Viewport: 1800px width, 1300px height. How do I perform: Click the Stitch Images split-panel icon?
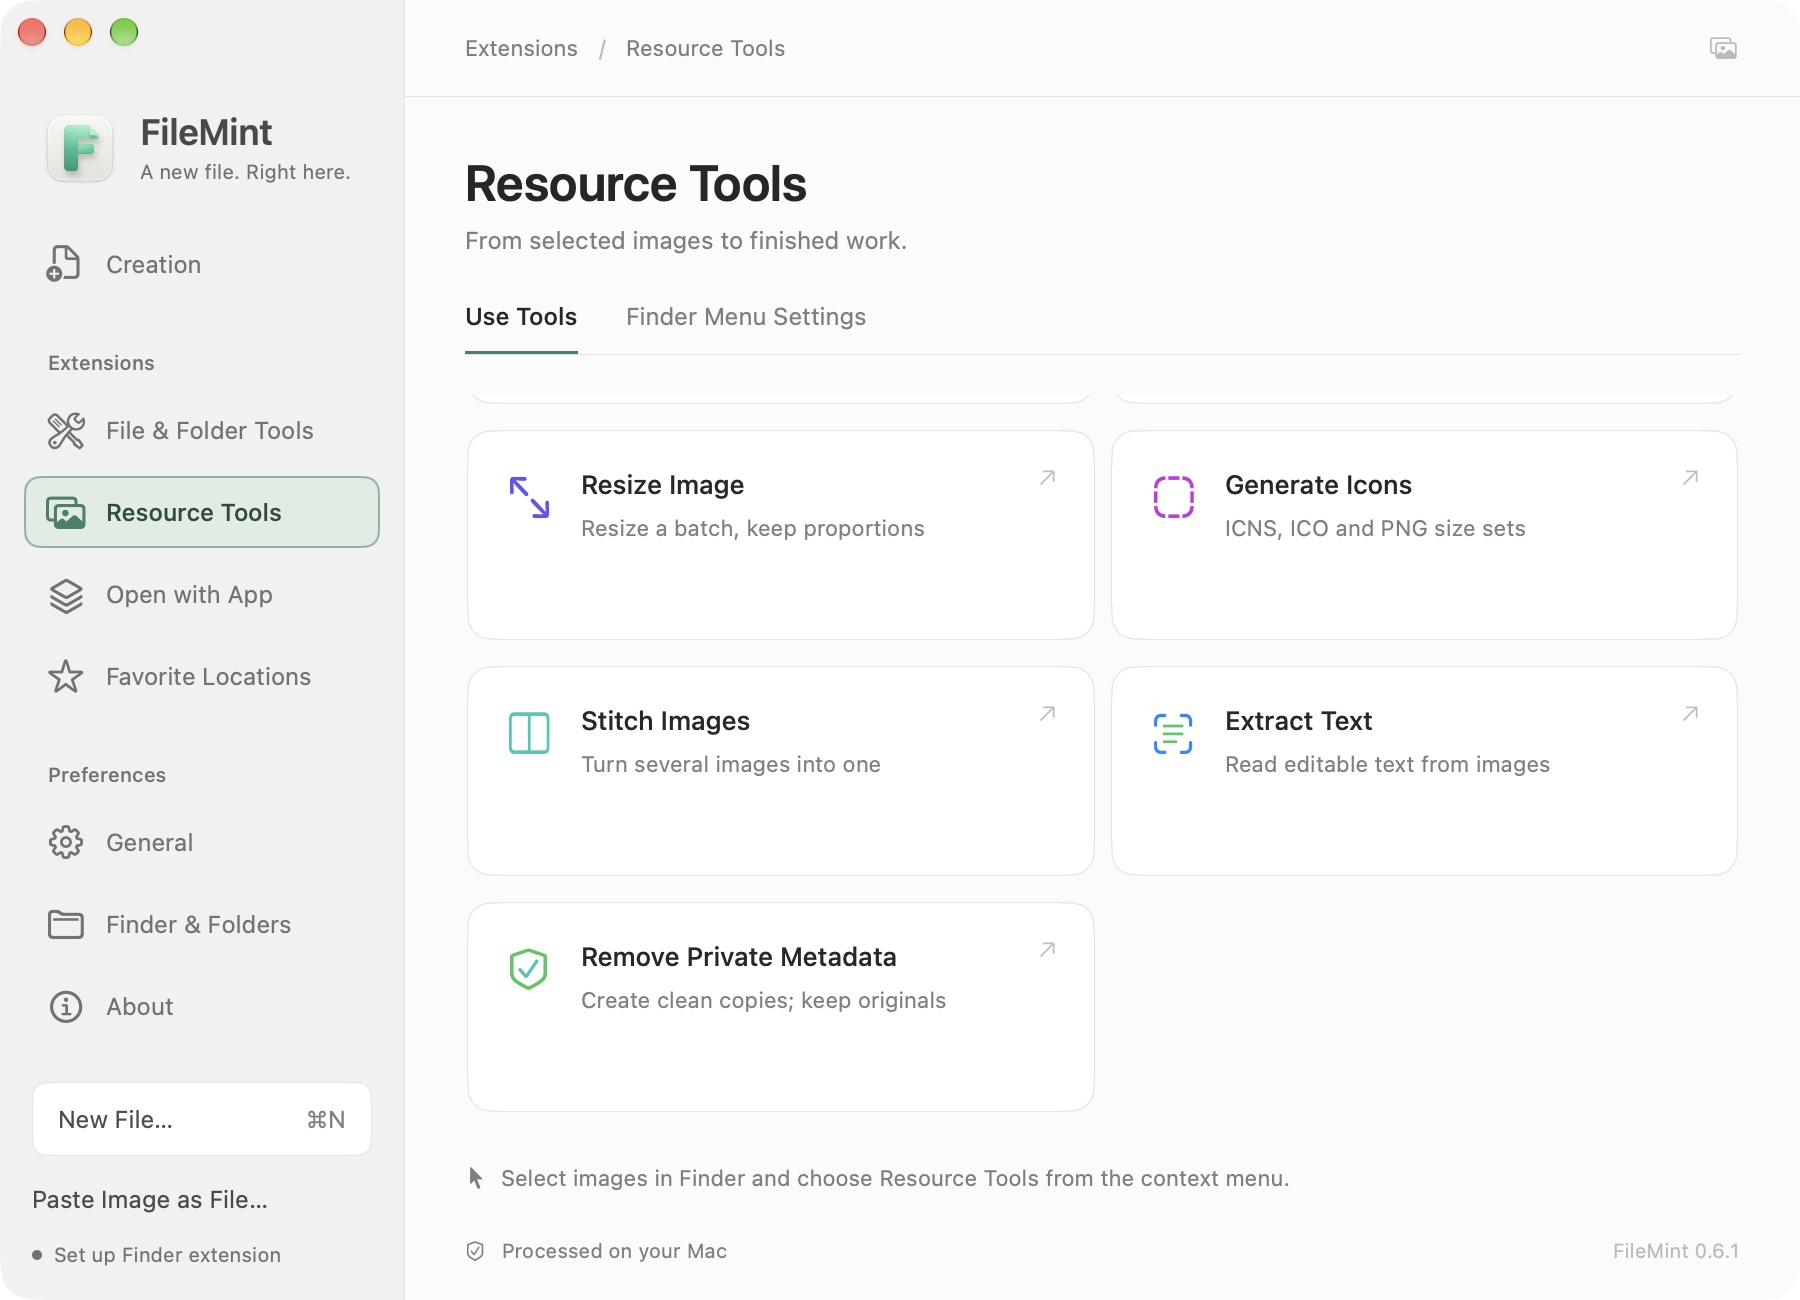tap(529, 733)
